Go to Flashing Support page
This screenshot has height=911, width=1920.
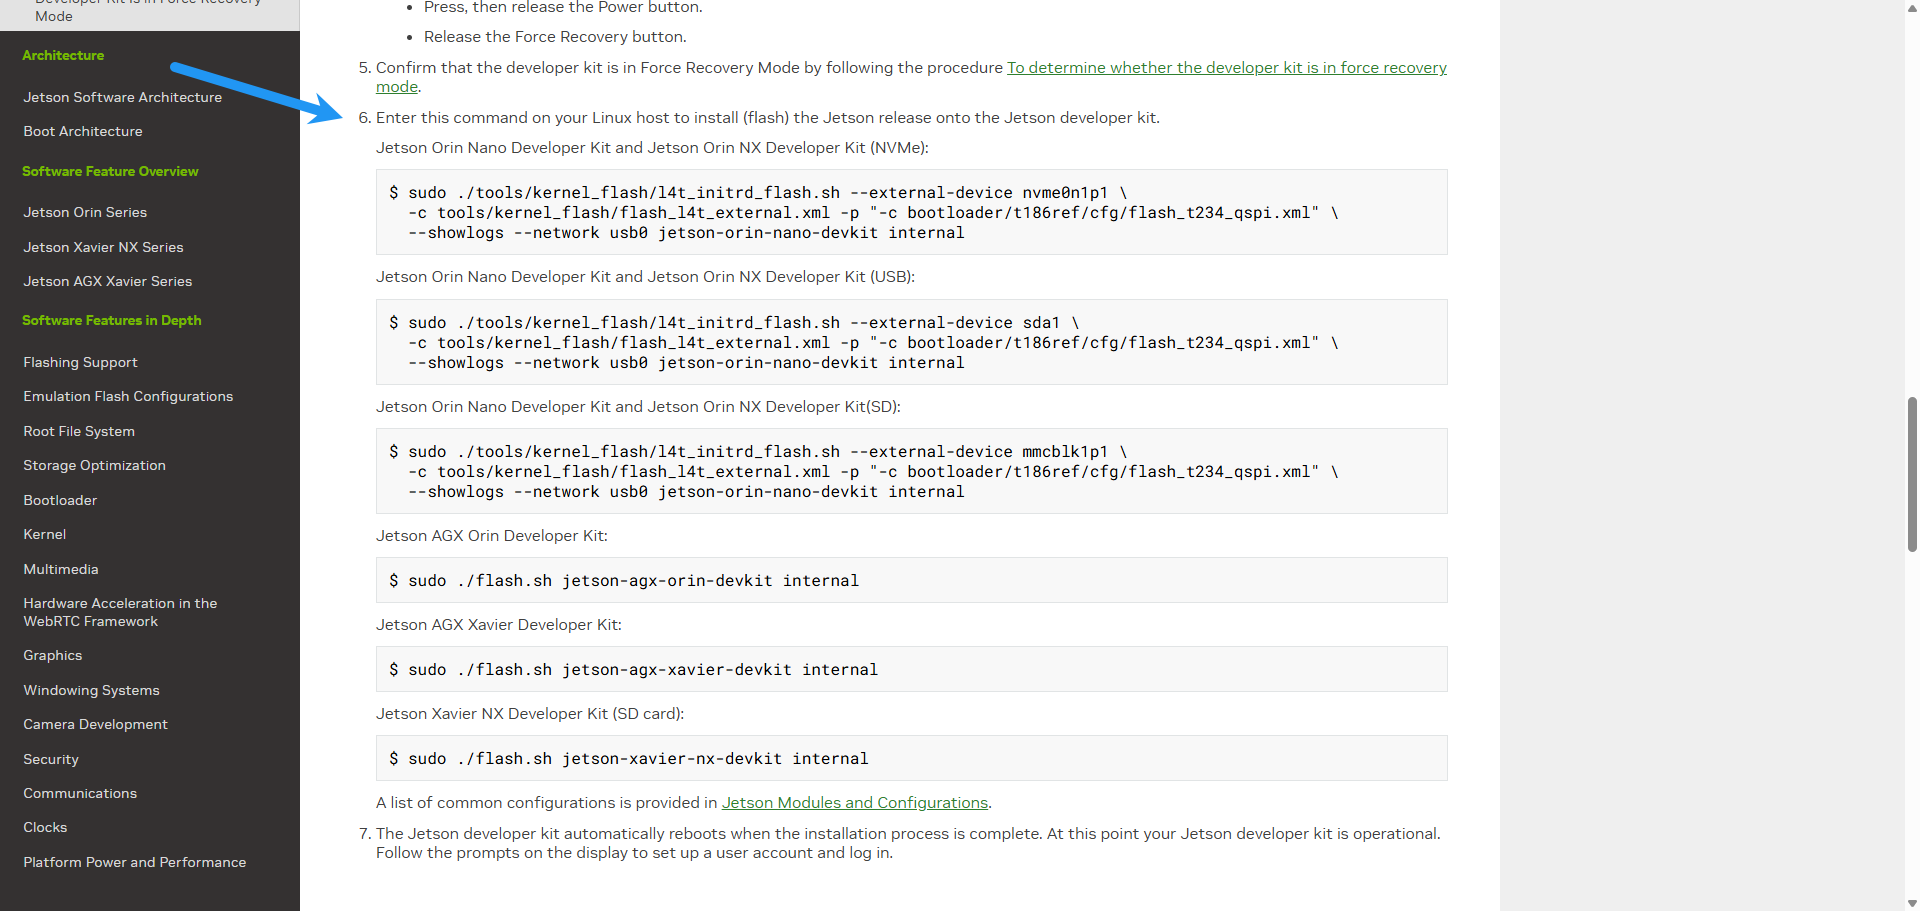tap(80, 362)
